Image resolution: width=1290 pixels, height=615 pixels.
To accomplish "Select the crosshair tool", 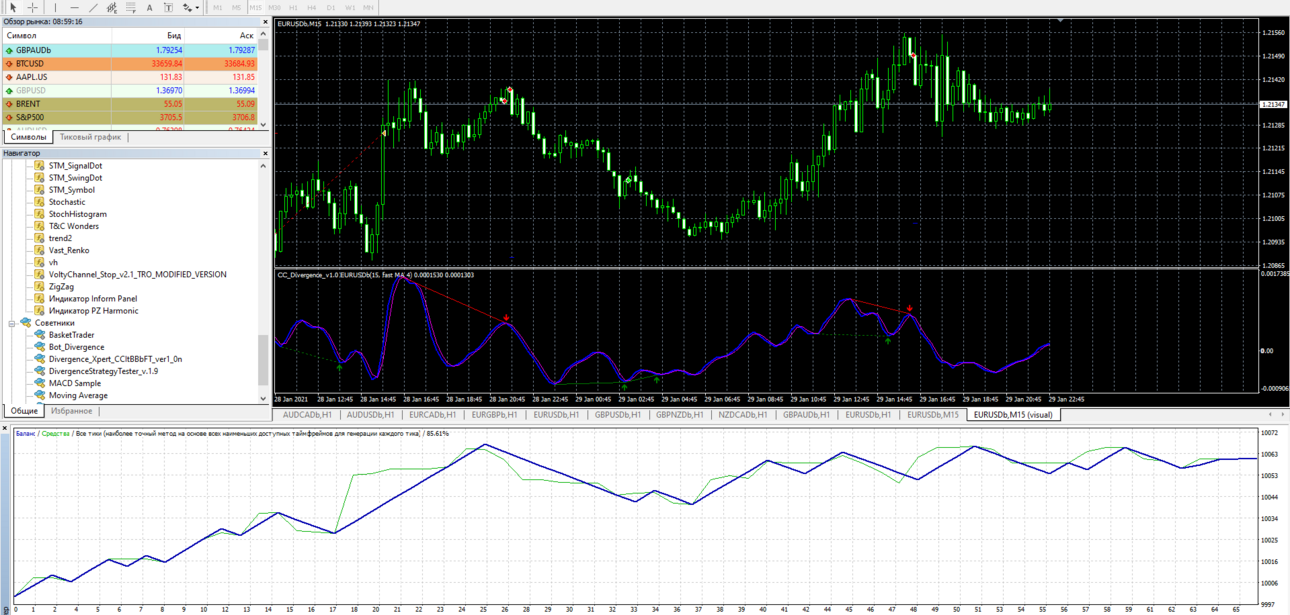I will coord(33,7).
